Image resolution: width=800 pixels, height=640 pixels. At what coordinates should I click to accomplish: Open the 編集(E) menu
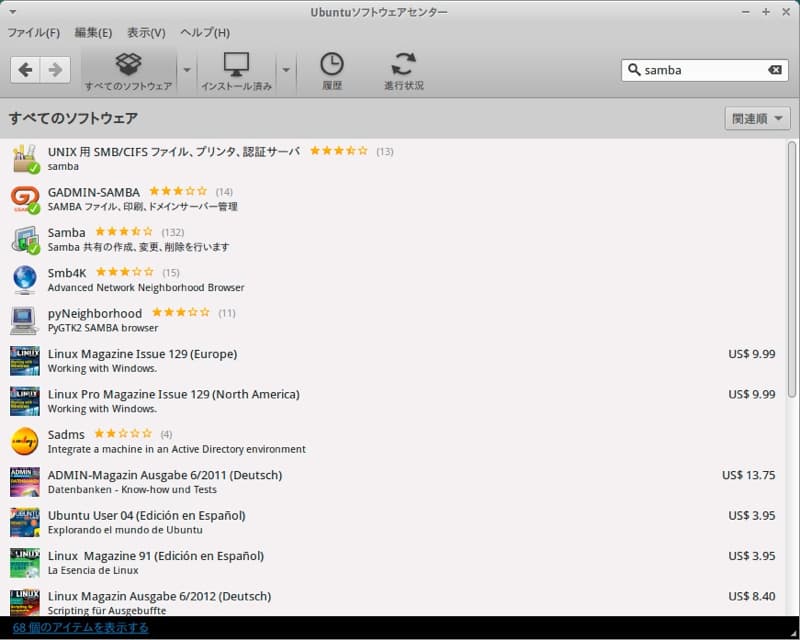[93, 33]
